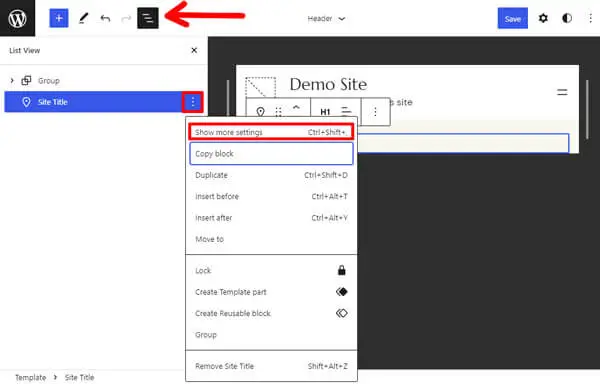This screenshot has width=600, height=384.
Task: Choose Remove Site Title
Action: pos(271,366)
